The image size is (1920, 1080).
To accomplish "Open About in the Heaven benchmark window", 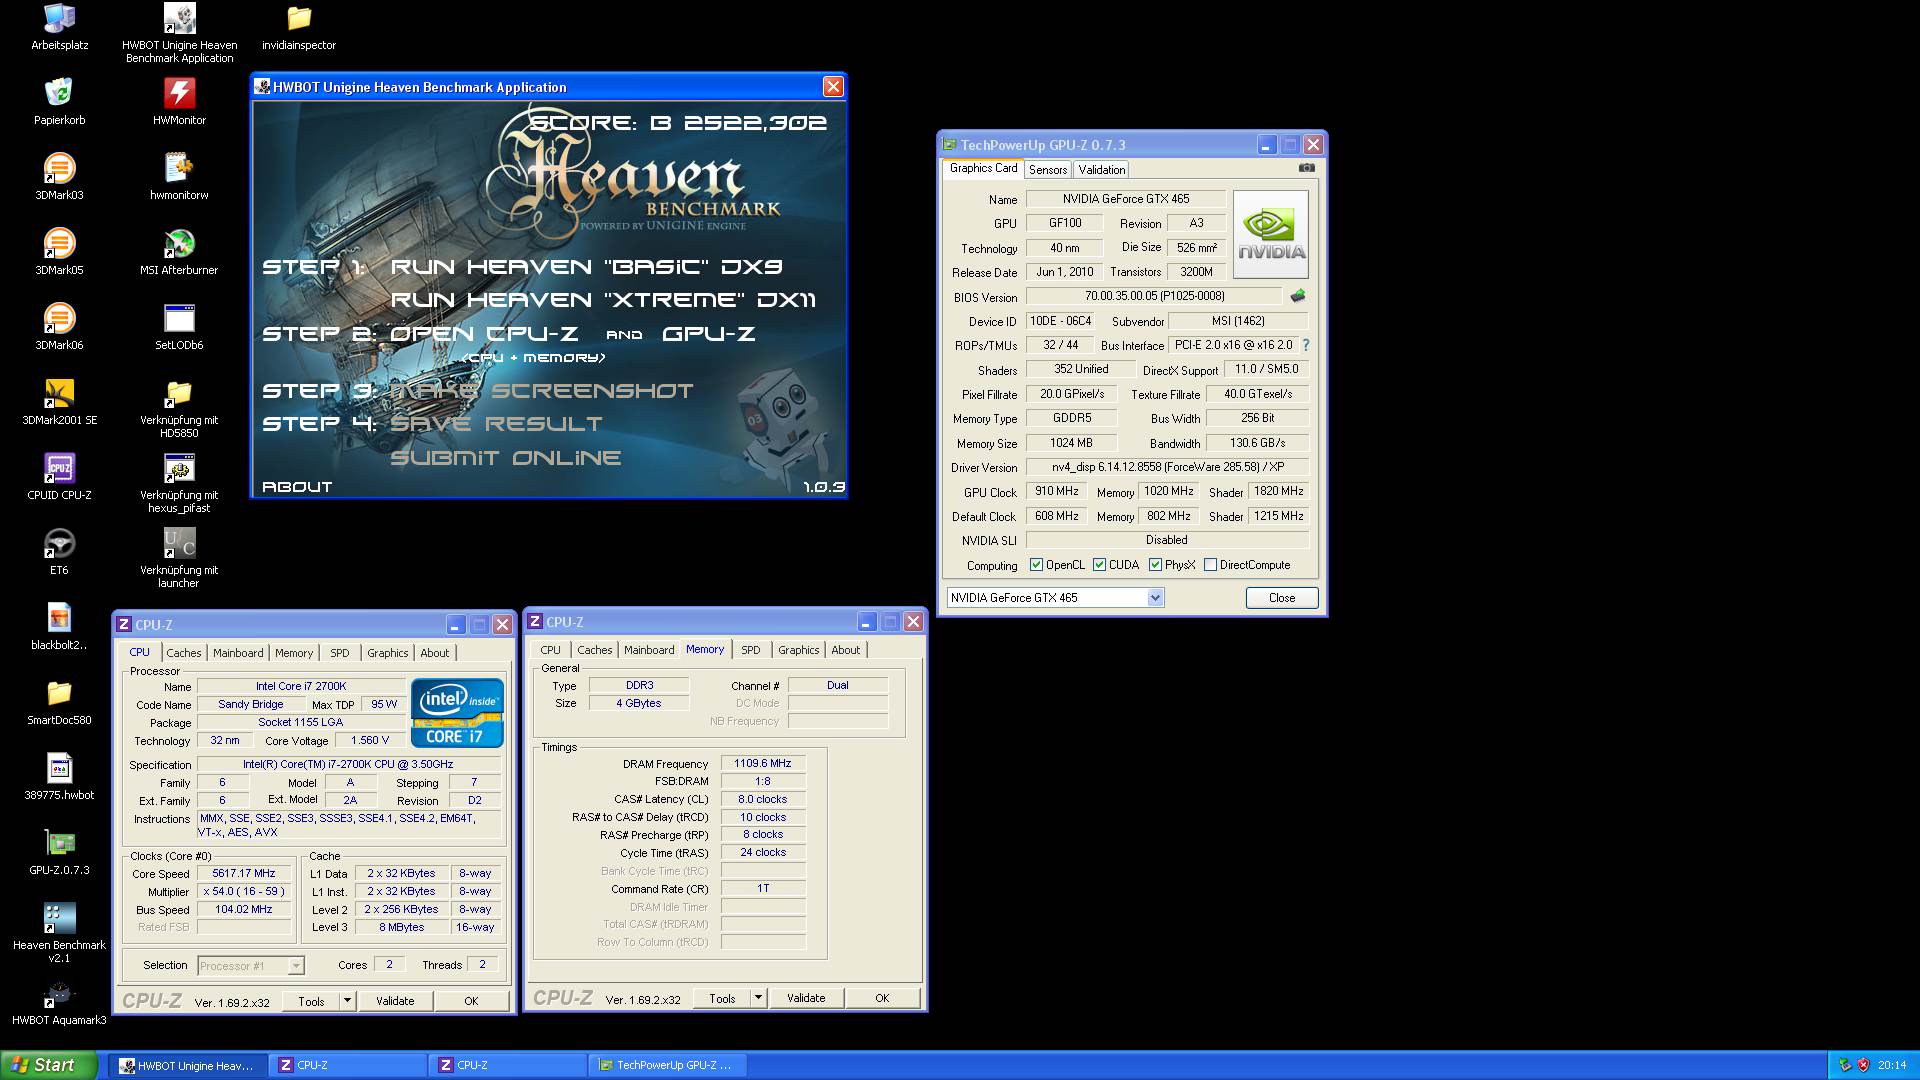I will click(297, 487).
